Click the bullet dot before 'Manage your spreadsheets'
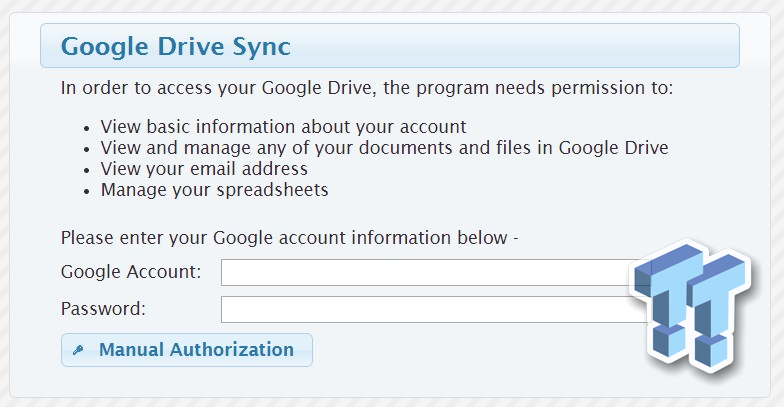The height and width of the screenshot is (407, 784). point(88,190)
